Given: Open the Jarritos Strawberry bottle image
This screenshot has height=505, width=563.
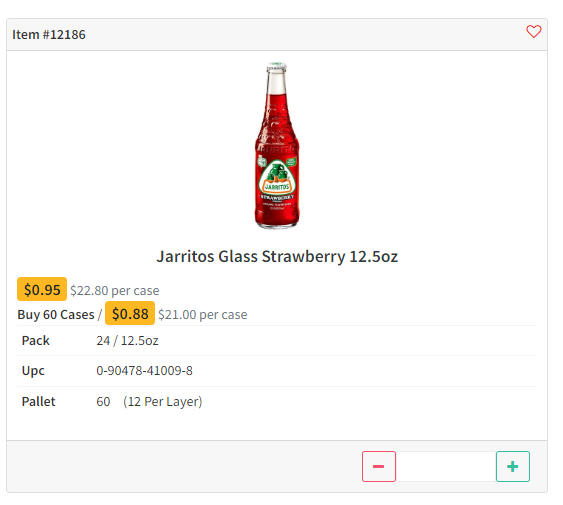Looking at the screenshot, I should click(277, 145).
